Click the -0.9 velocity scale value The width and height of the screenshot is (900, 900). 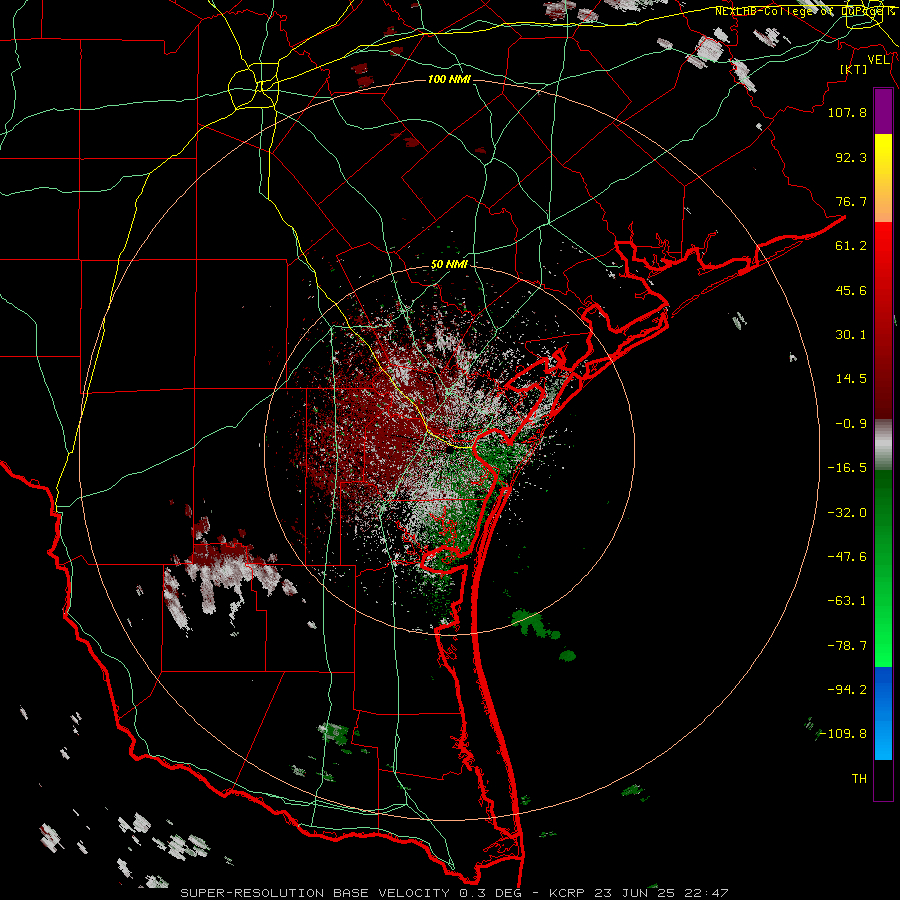pyautogui.click(x=851, y=424)
